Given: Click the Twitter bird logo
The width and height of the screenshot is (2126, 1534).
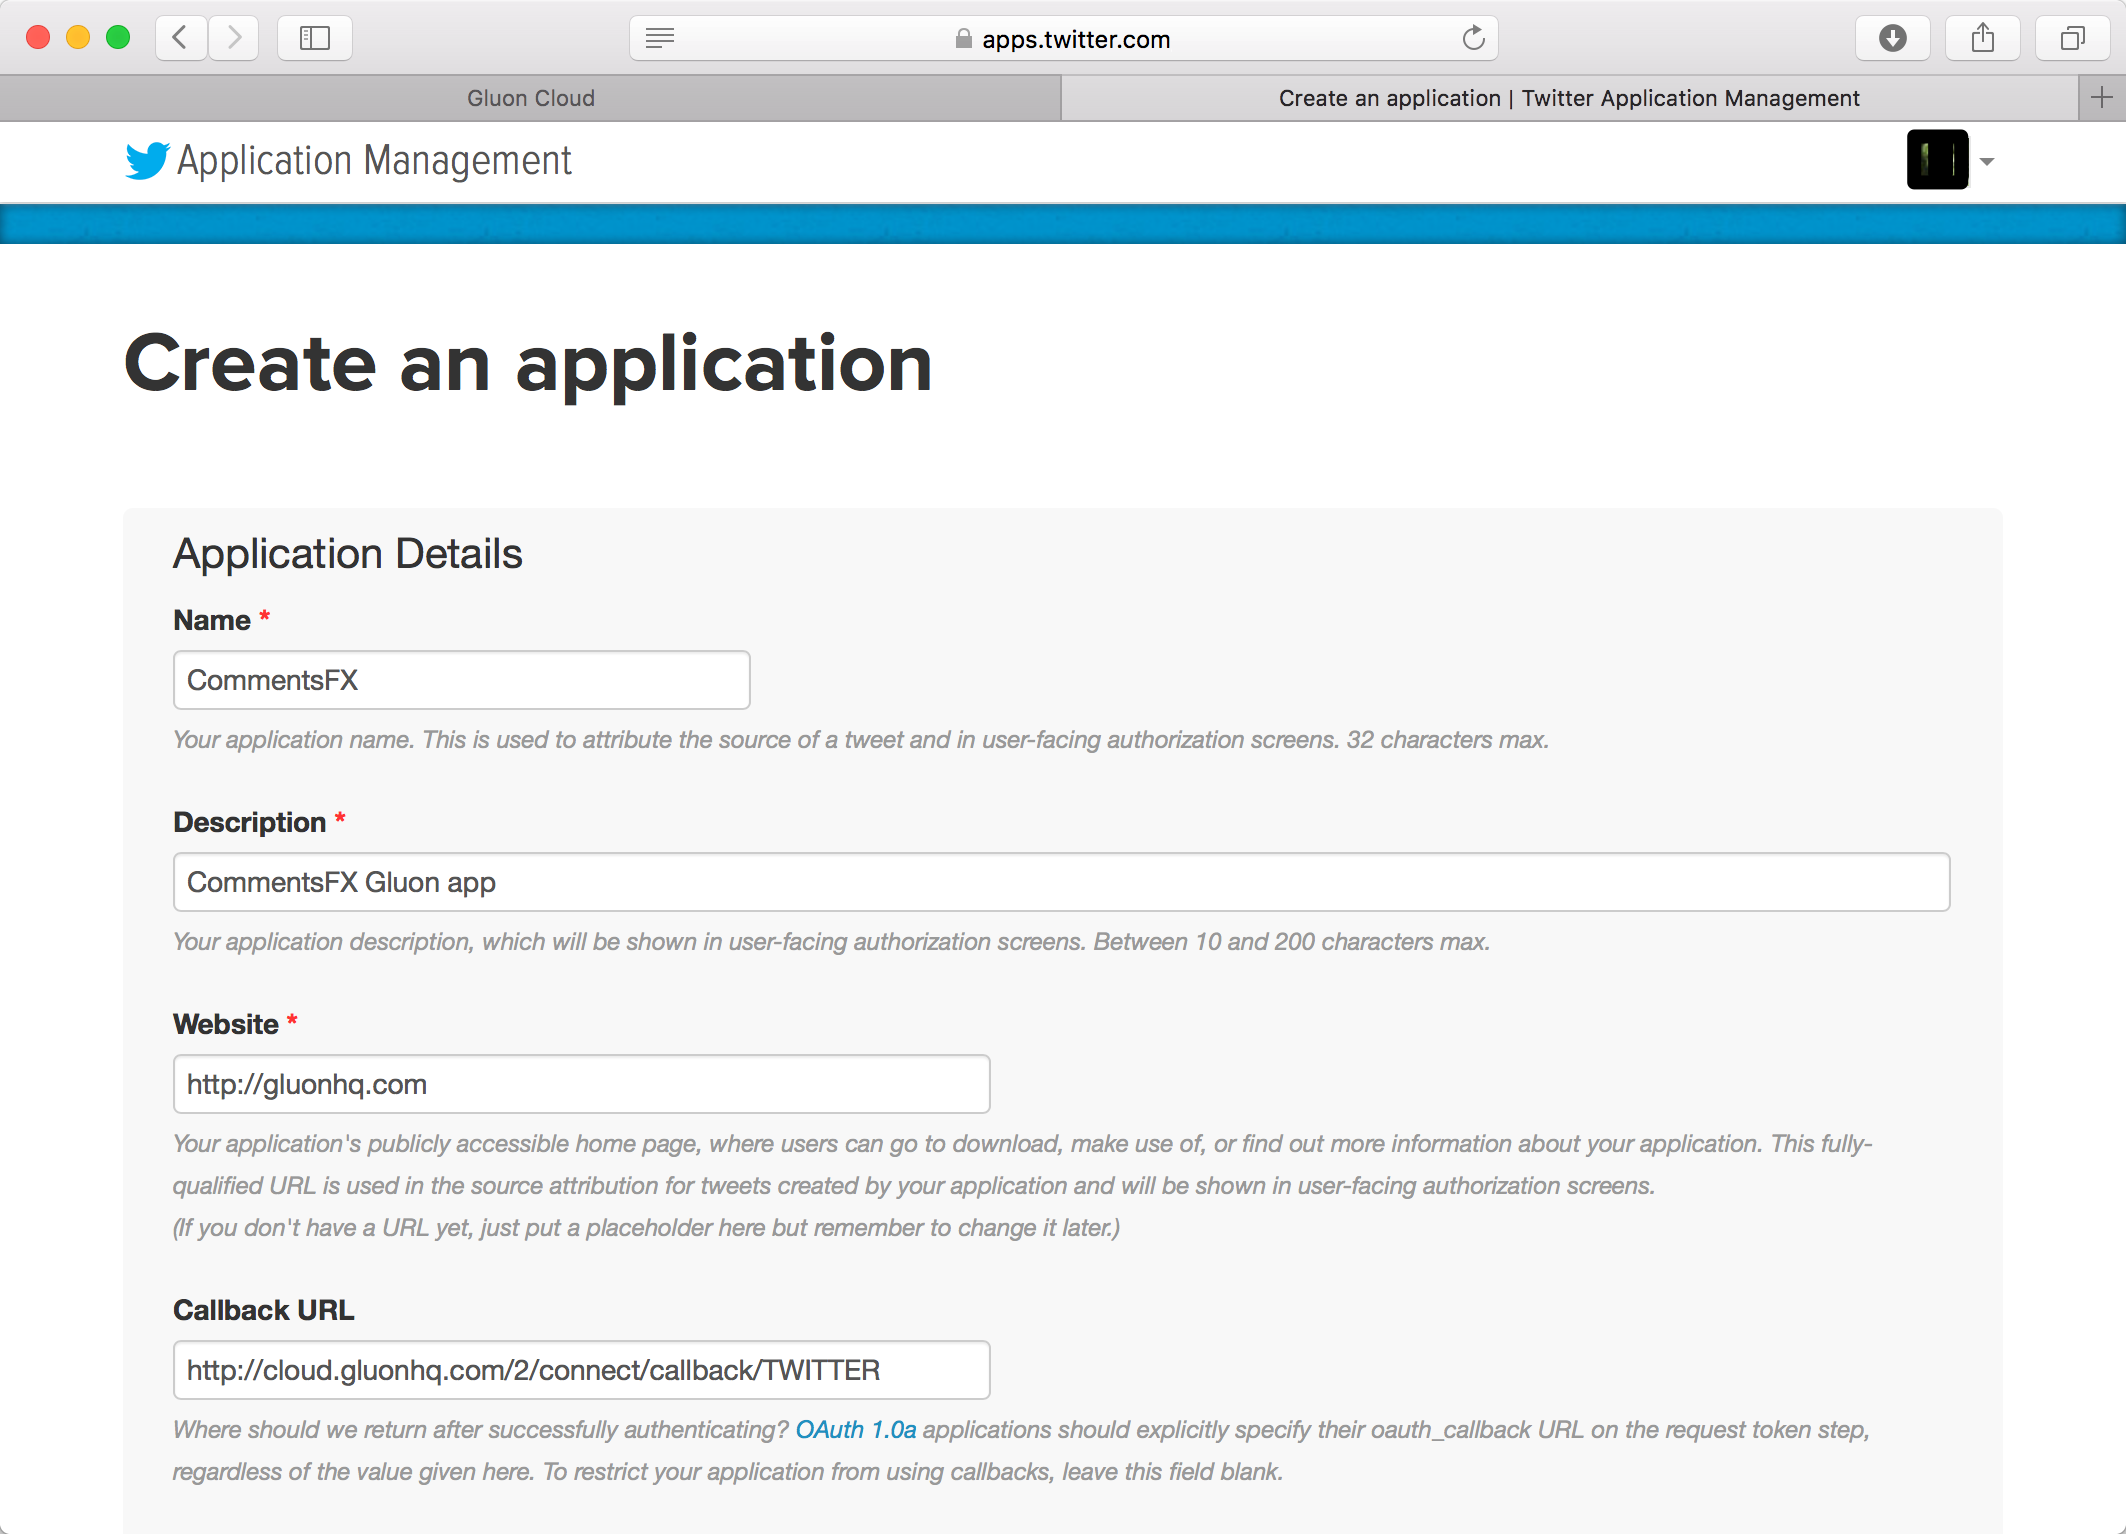Looking at the screenshot, I should click(x=147, y=160).
